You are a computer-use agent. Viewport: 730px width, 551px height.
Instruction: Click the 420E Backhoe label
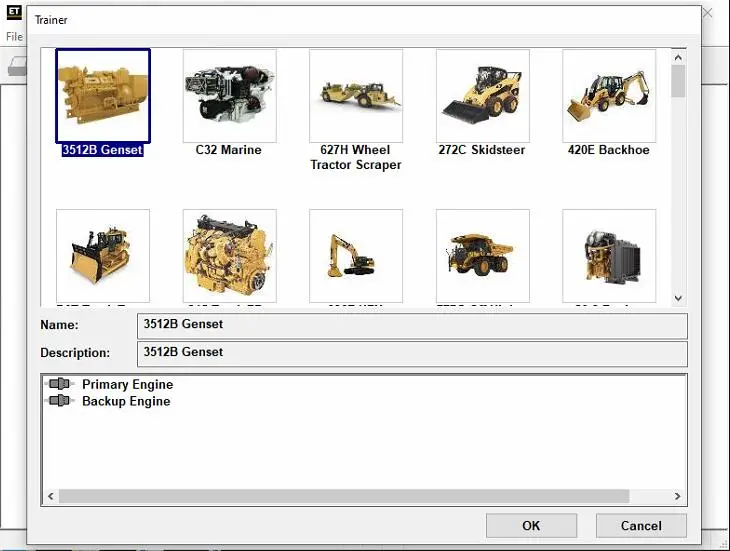[608, 150]
